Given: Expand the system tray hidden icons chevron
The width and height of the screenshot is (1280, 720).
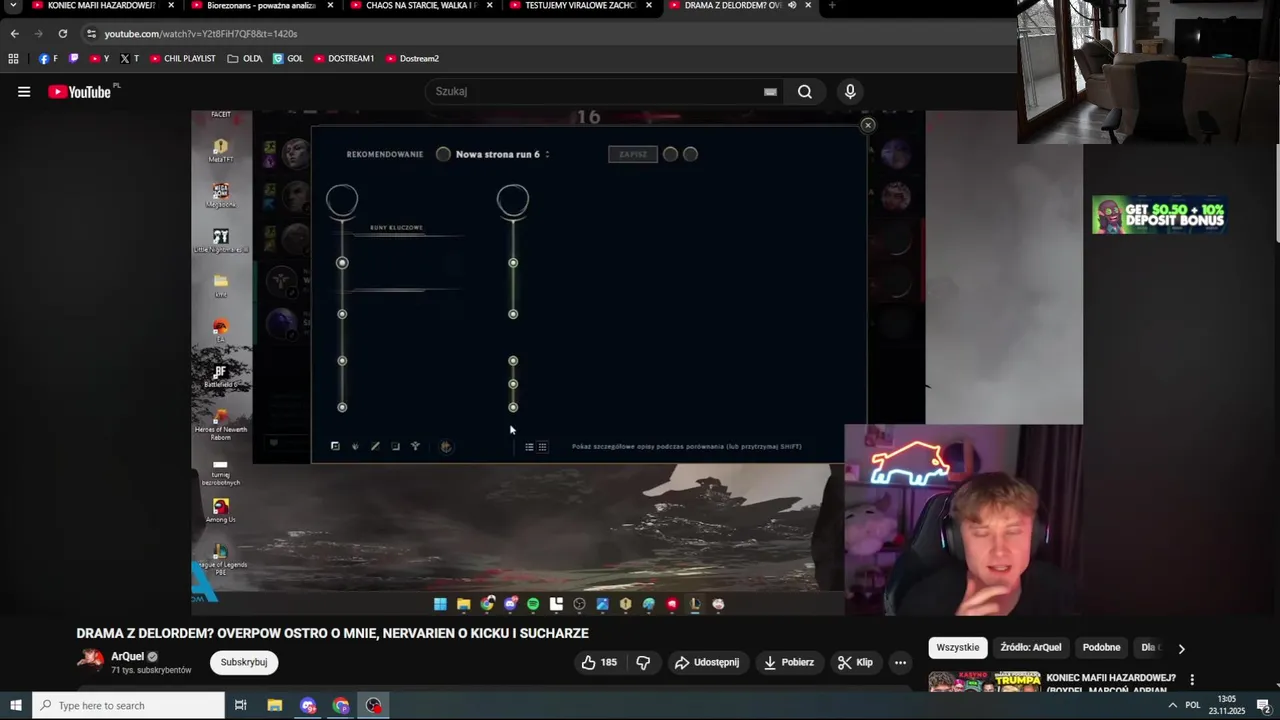Looking at the screenshot, I should (x=1172, y=705).
